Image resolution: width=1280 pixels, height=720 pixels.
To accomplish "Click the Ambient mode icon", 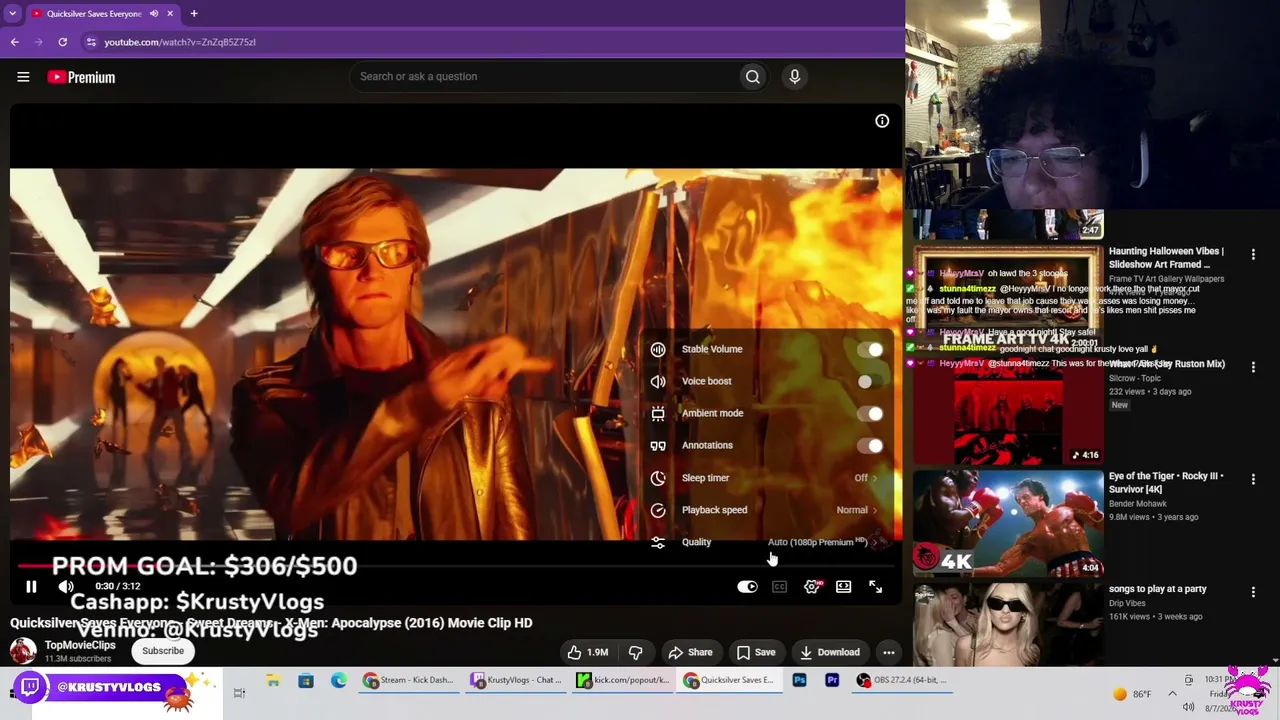I will coord(658,413).
